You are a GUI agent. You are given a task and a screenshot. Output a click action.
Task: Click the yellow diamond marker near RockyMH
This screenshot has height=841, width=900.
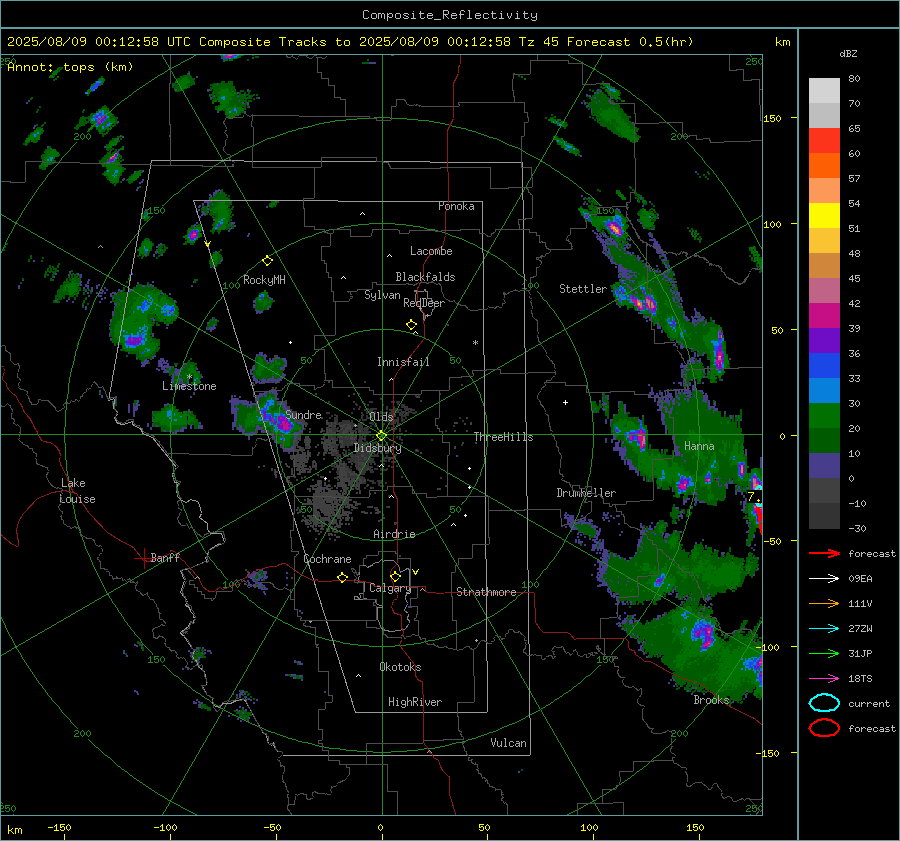pyautogui.click(x=267, y=261)
